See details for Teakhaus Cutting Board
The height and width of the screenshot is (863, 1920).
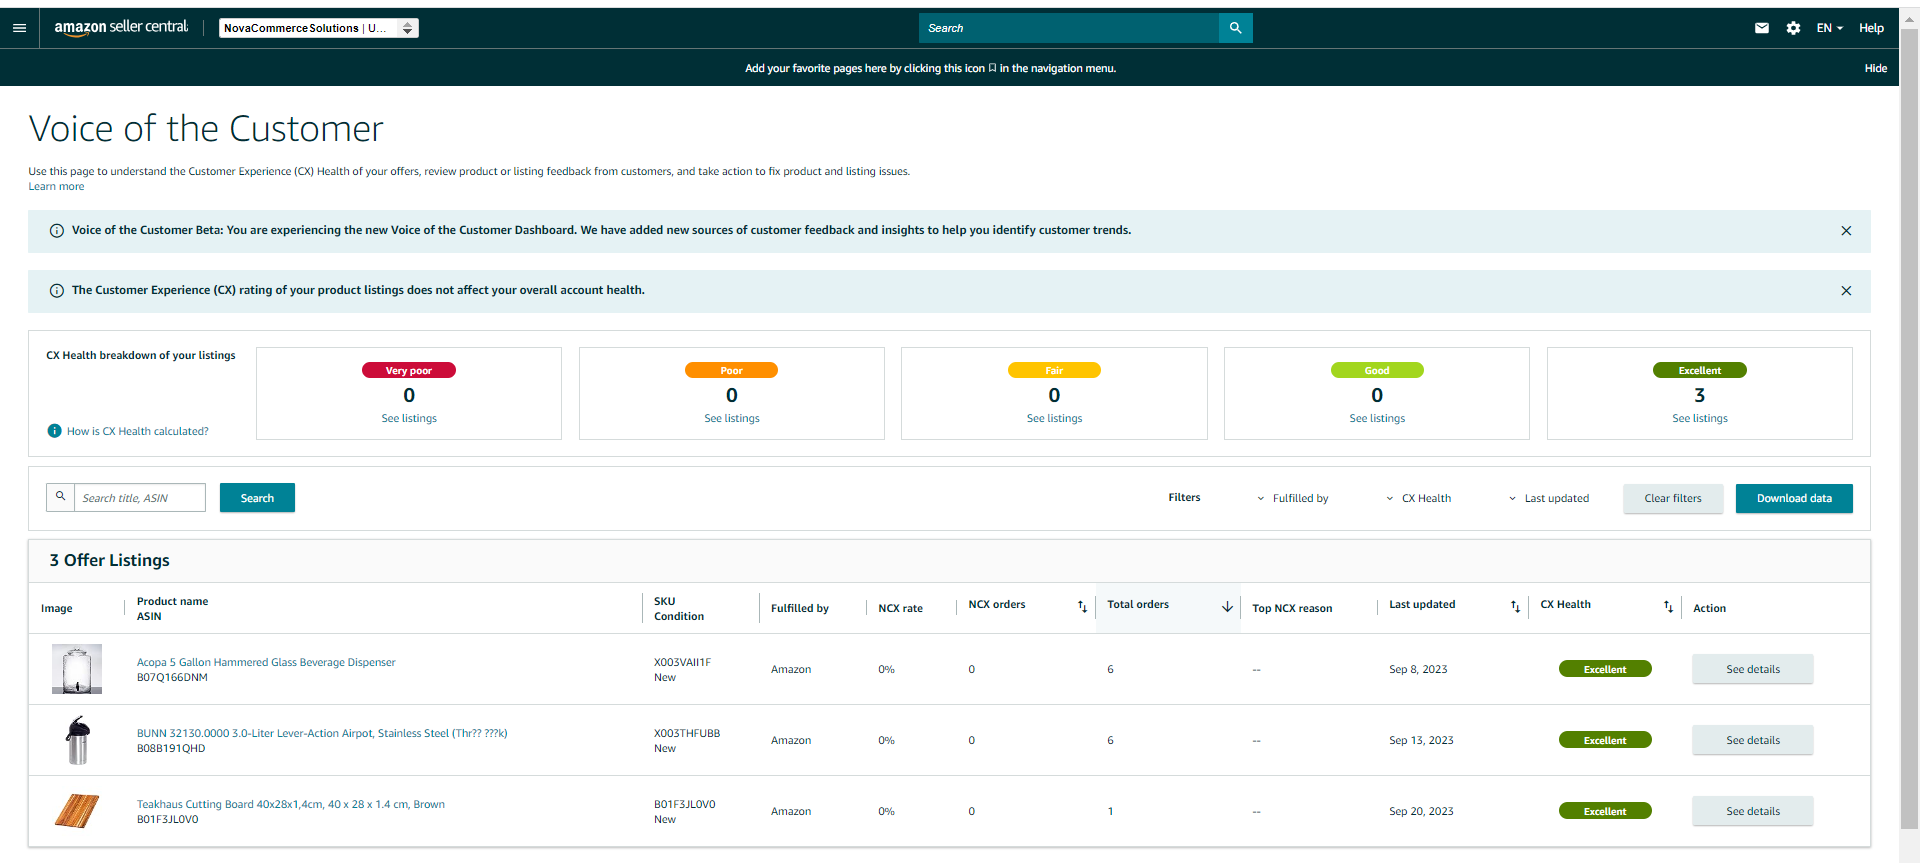click(x=1753, y=811)
